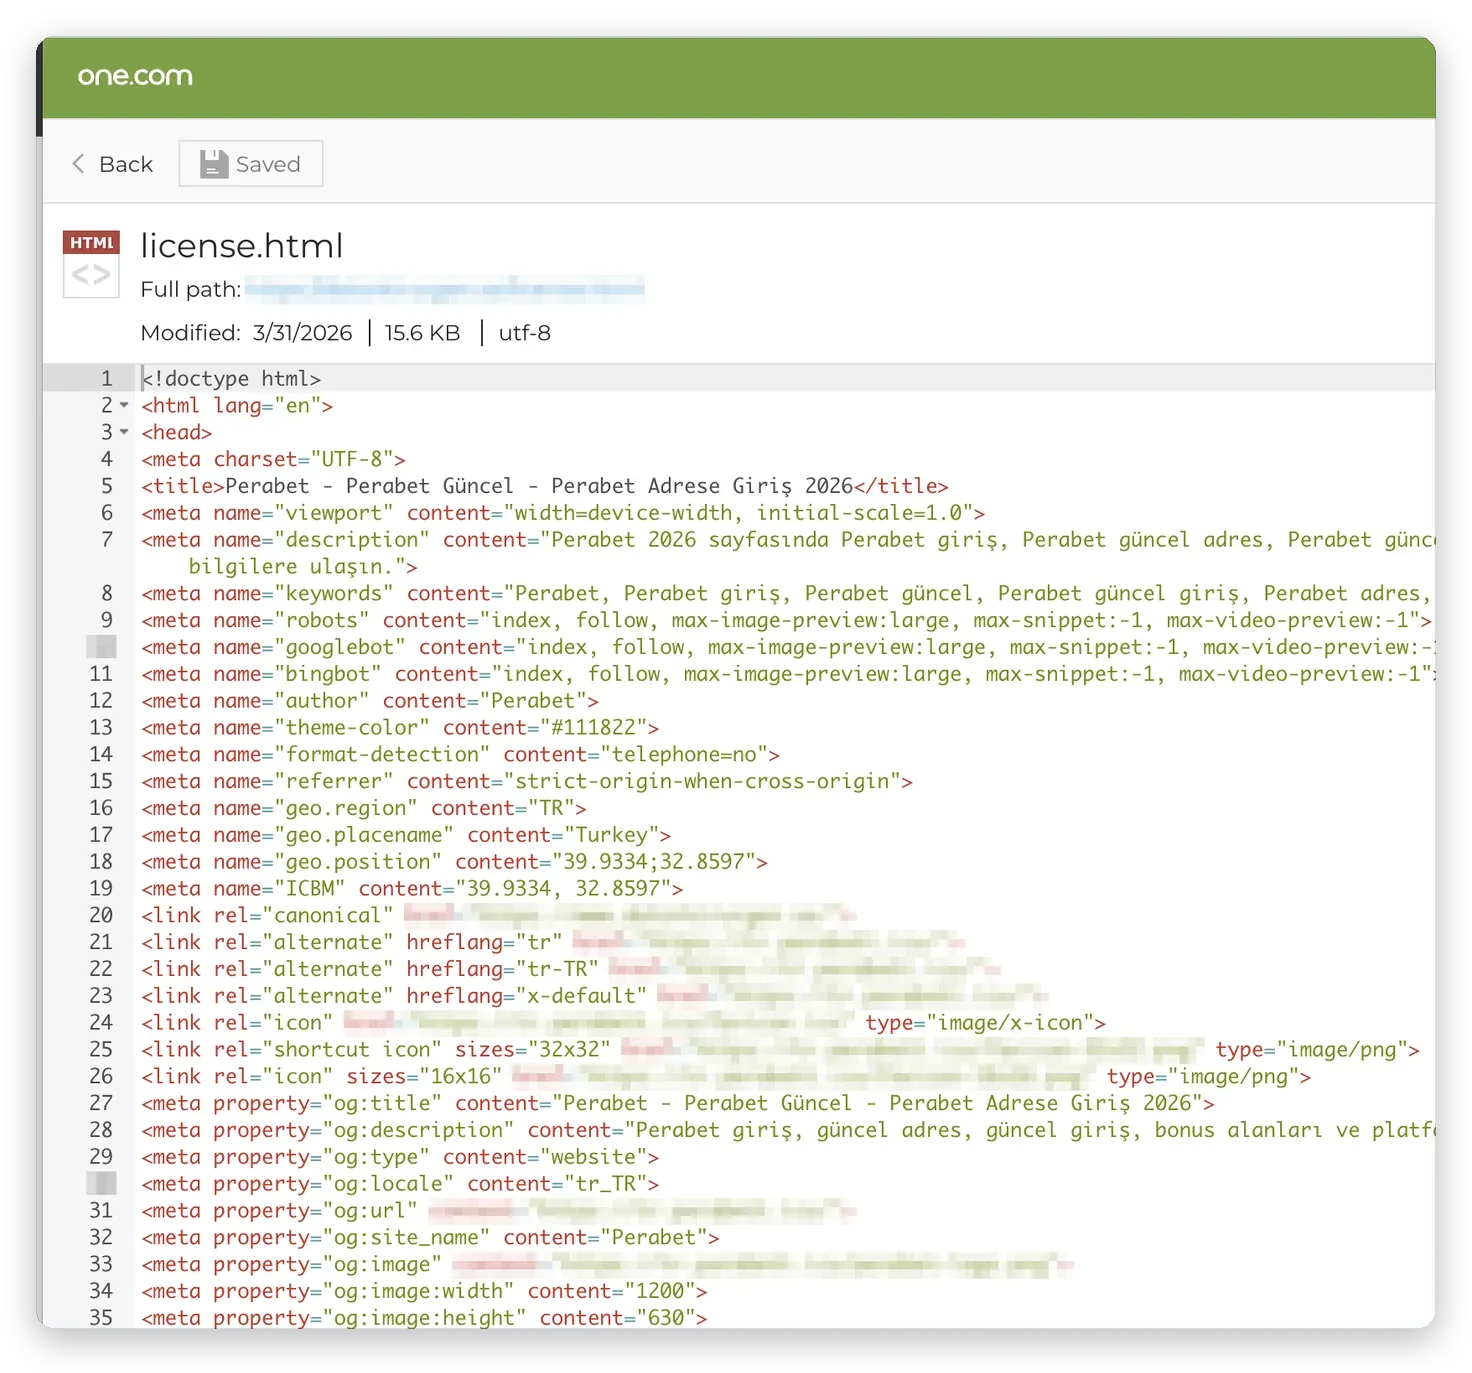Click the robots meta tag line
This screenshot has width=1472, height=1373.
pos(787,621)
